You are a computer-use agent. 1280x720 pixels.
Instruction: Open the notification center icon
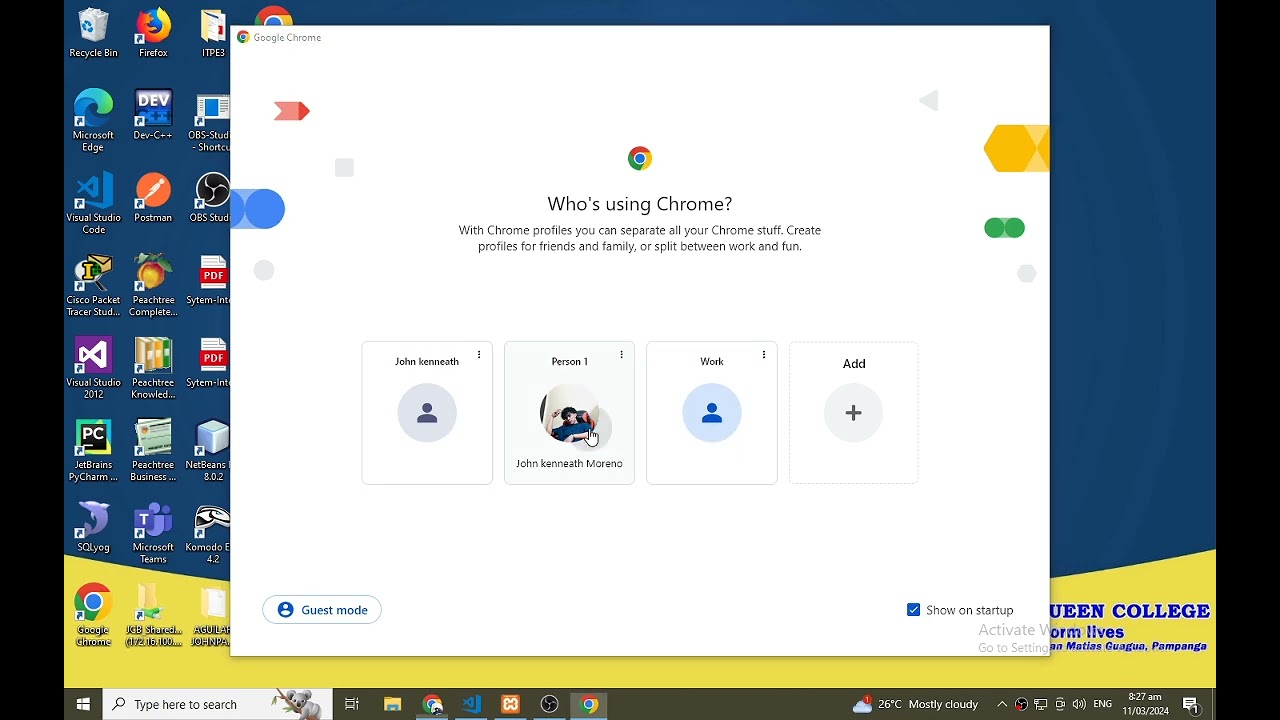[1190, 704]
